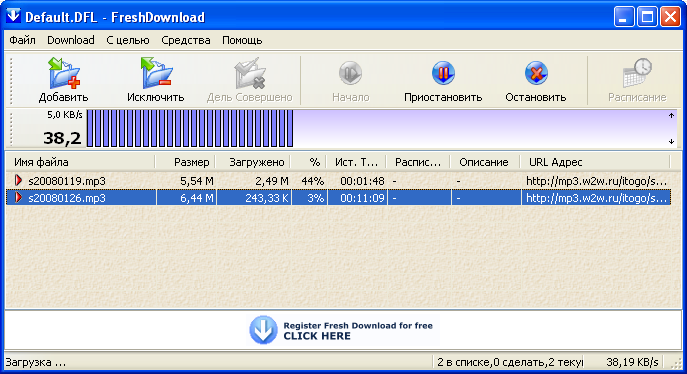
Task: Click the blue download speed graph bars
Action: click(x=190, y=128)
